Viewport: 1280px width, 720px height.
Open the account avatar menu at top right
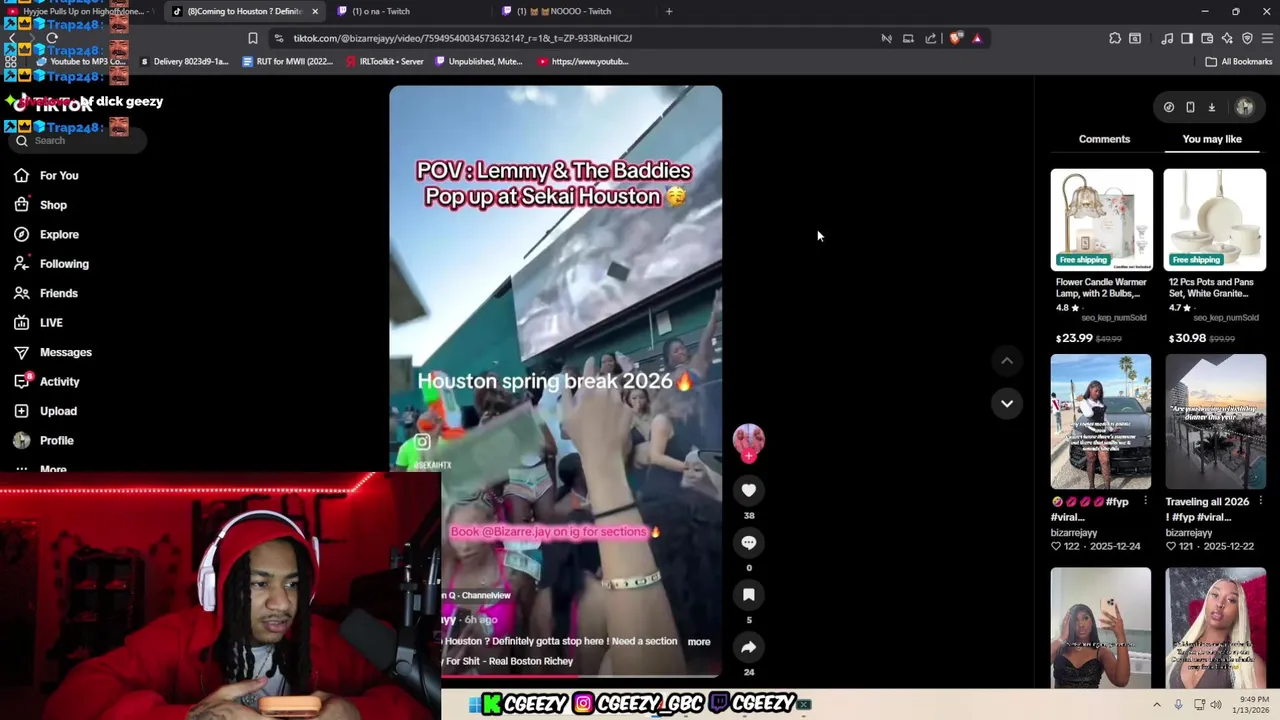[1245, 107]
